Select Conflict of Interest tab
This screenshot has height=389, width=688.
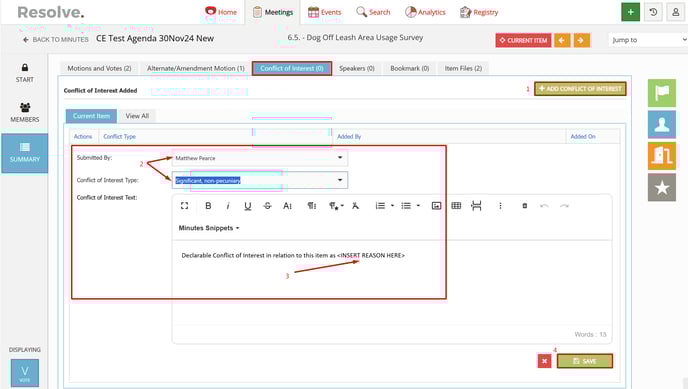(x=292, y=68)
